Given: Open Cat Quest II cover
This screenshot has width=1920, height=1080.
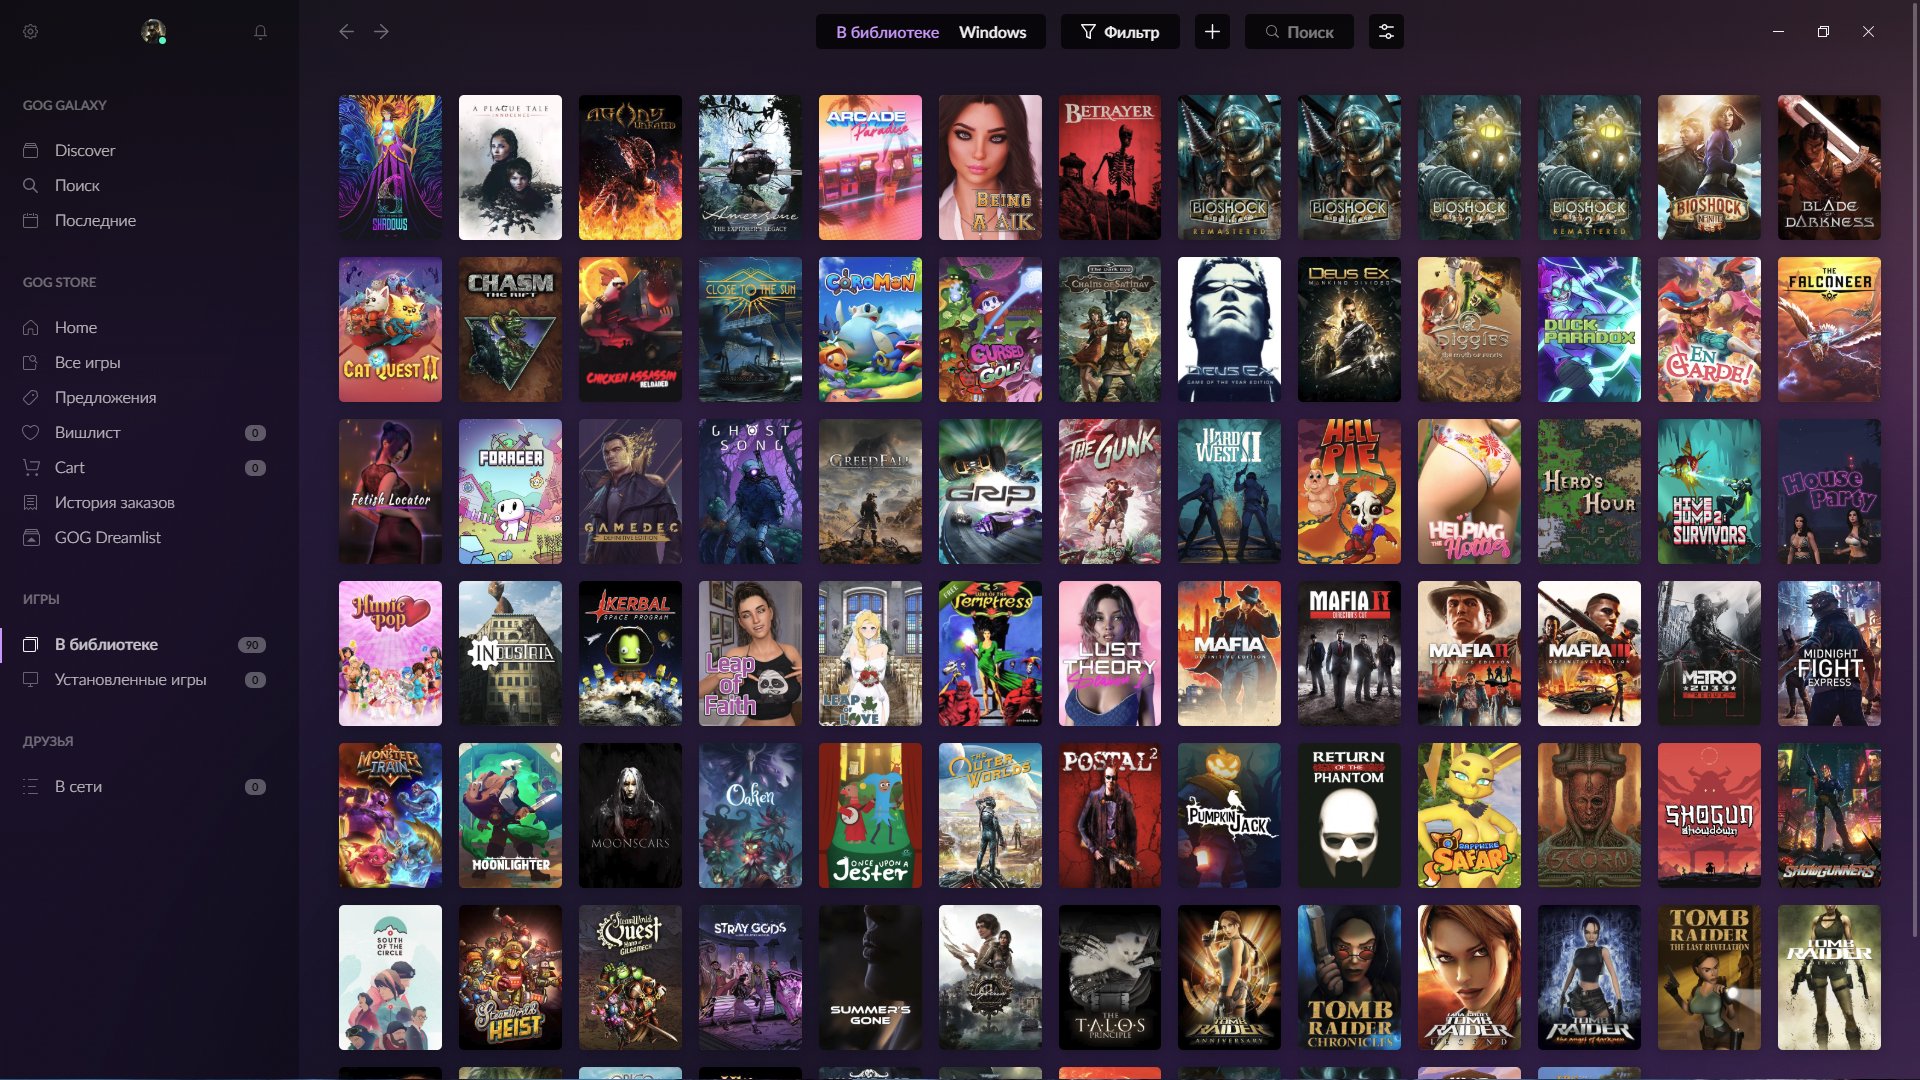Looking at the screenshot, I should [x=390, y=329].
